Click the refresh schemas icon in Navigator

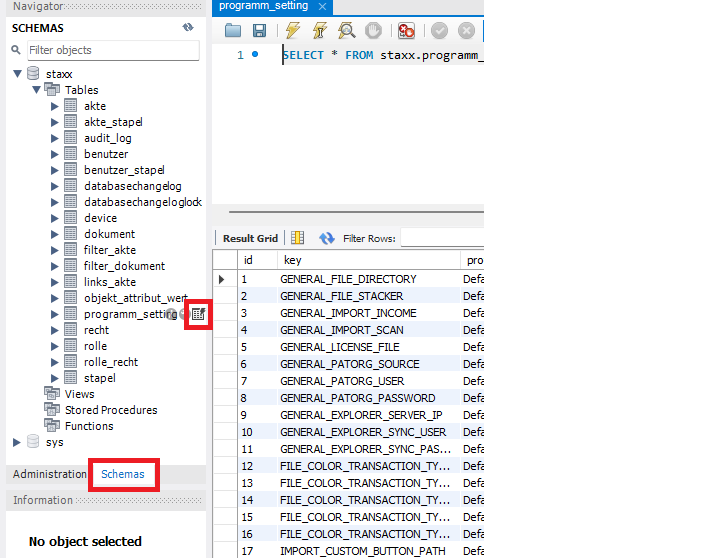click(x=188, y=28)
